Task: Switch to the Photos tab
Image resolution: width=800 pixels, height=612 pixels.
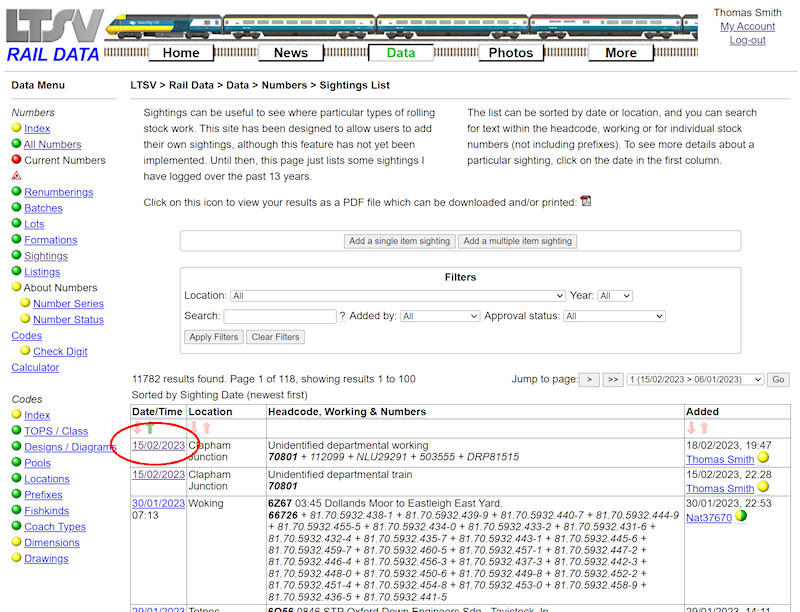Action: click(x=510, y=52)
